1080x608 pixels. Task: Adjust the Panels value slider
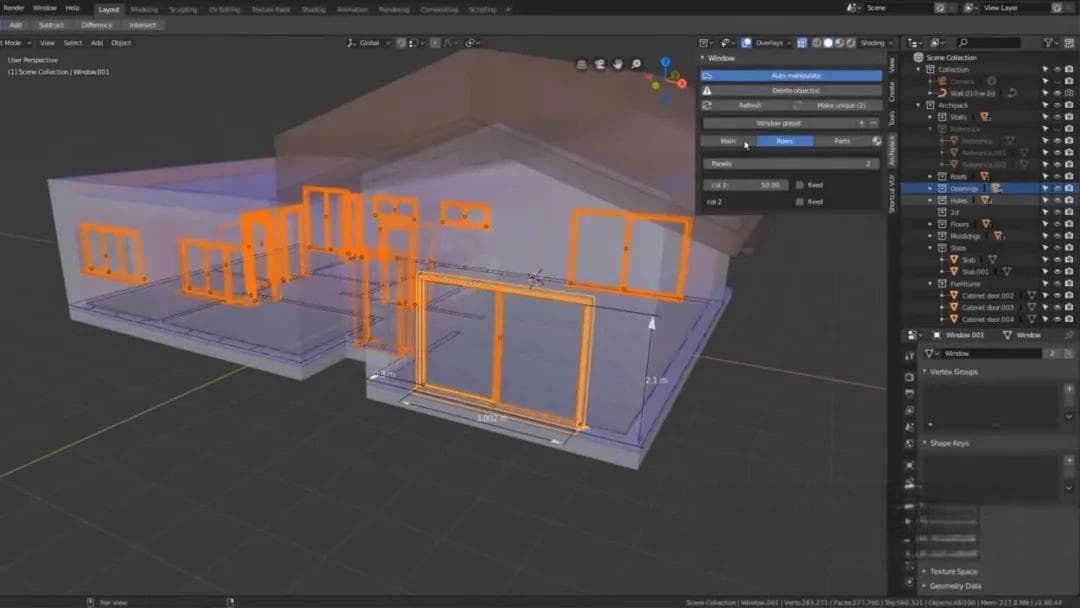click(x=791, y=164)
